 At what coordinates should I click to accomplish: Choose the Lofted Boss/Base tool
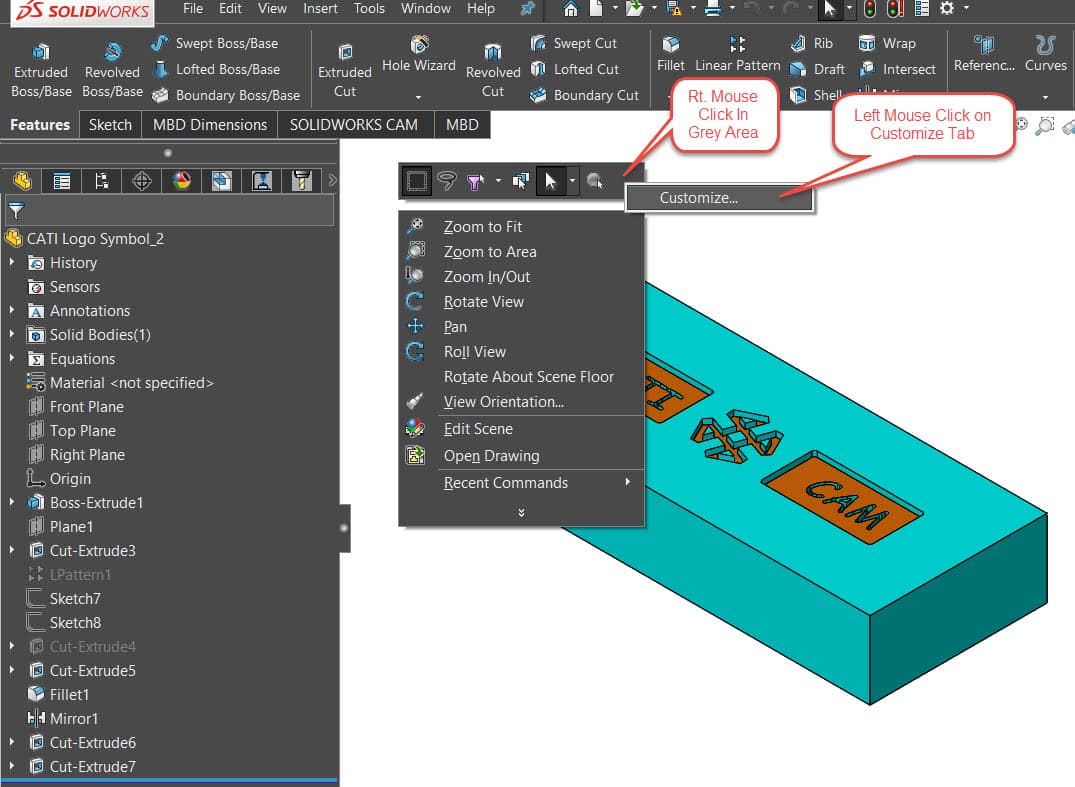pyautogui.click(x=216, y=69)
